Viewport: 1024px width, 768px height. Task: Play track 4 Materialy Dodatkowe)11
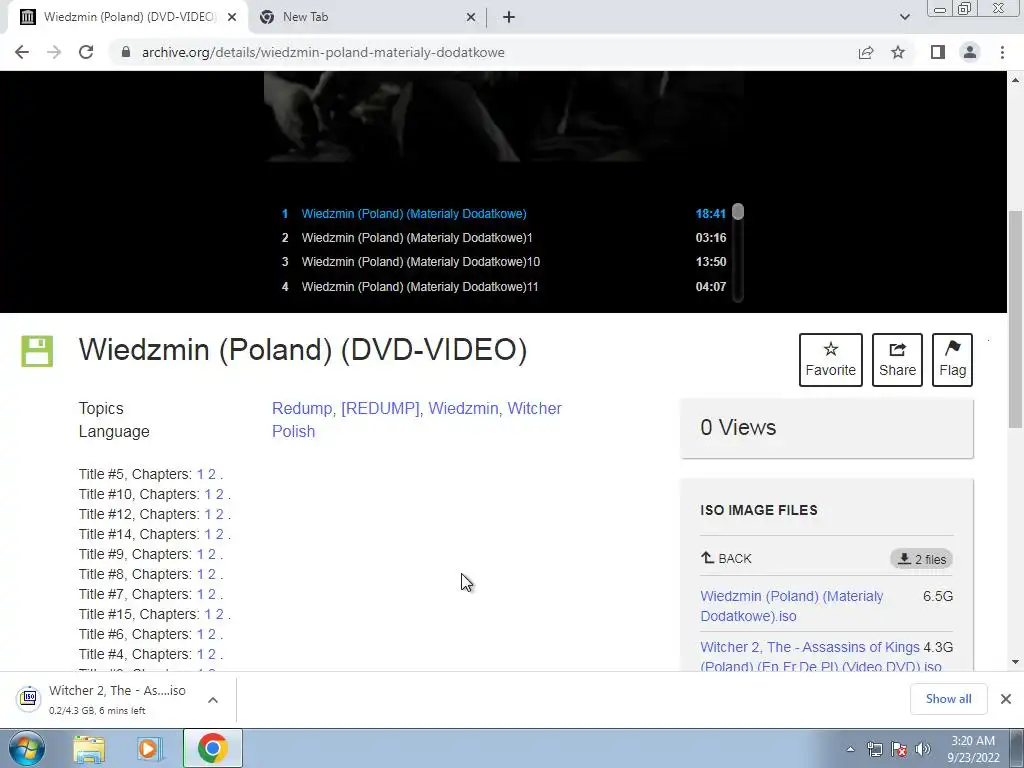(504, 286)
